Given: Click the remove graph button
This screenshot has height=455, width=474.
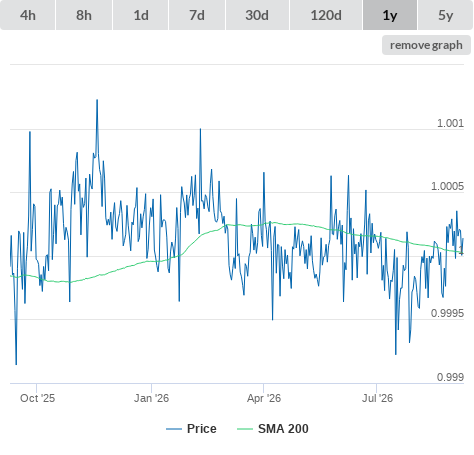Looking at the screenshot, I should [x=426, y=45].
